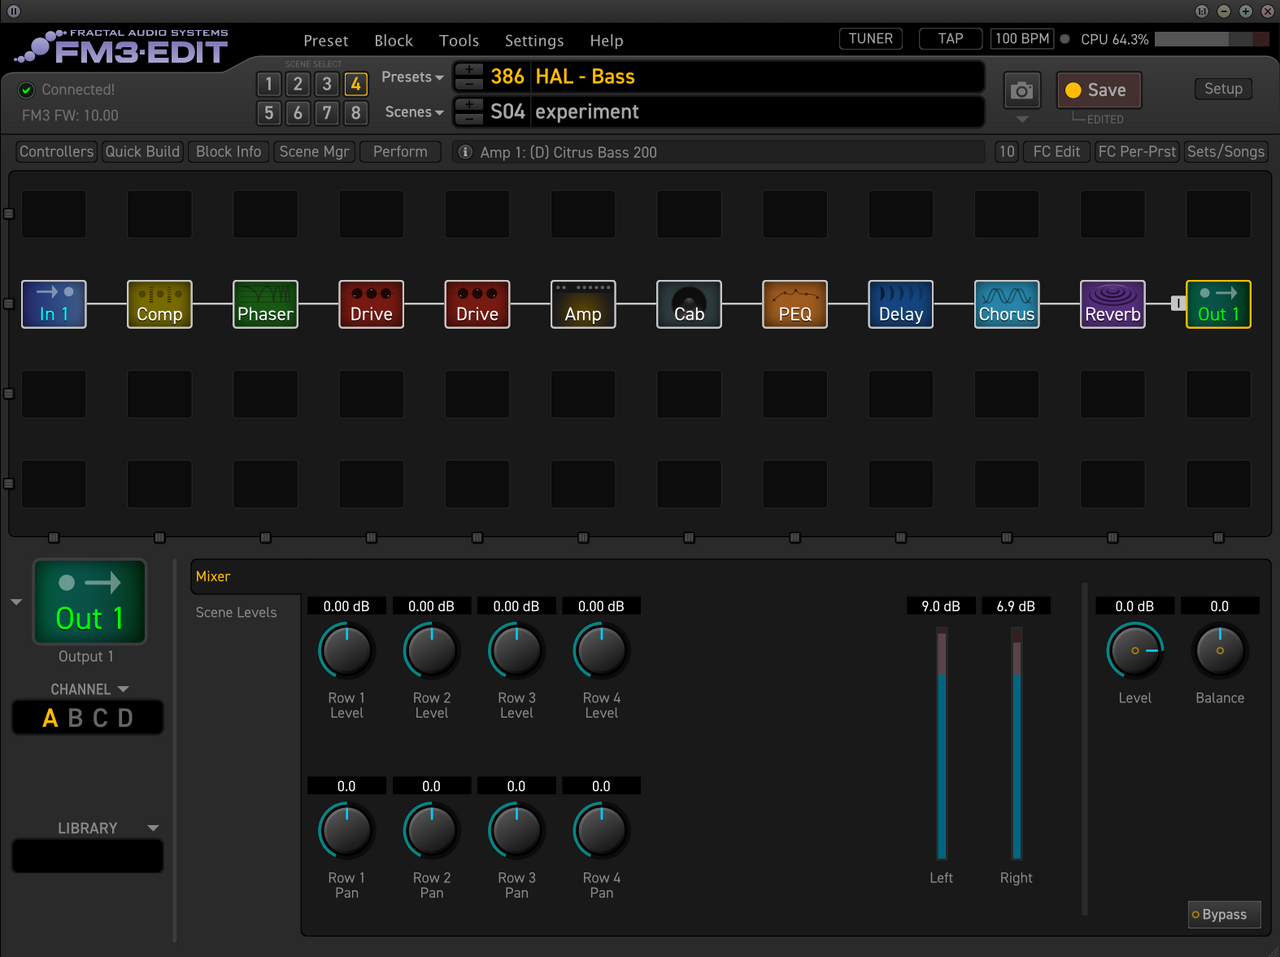
Task: Select channel B
Action: click(x=75, y=718)
